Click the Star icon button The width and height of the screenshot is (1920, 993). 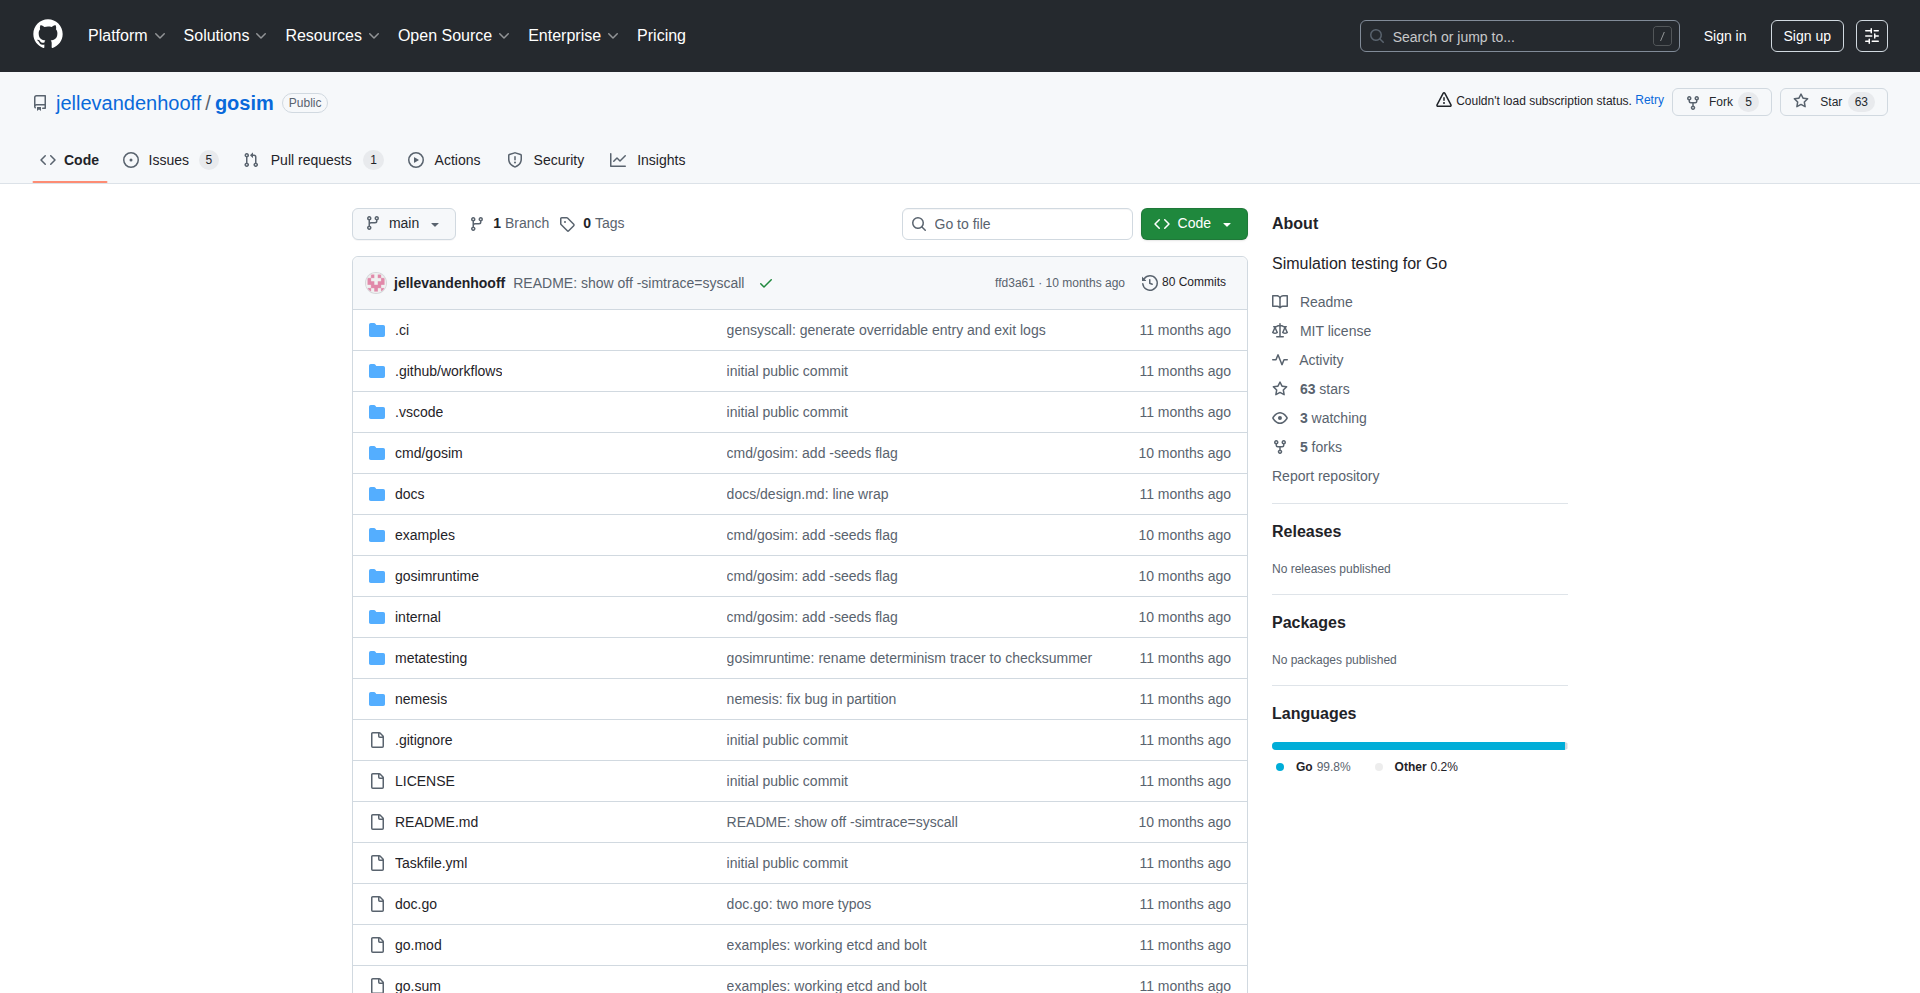pos(1801,102)
